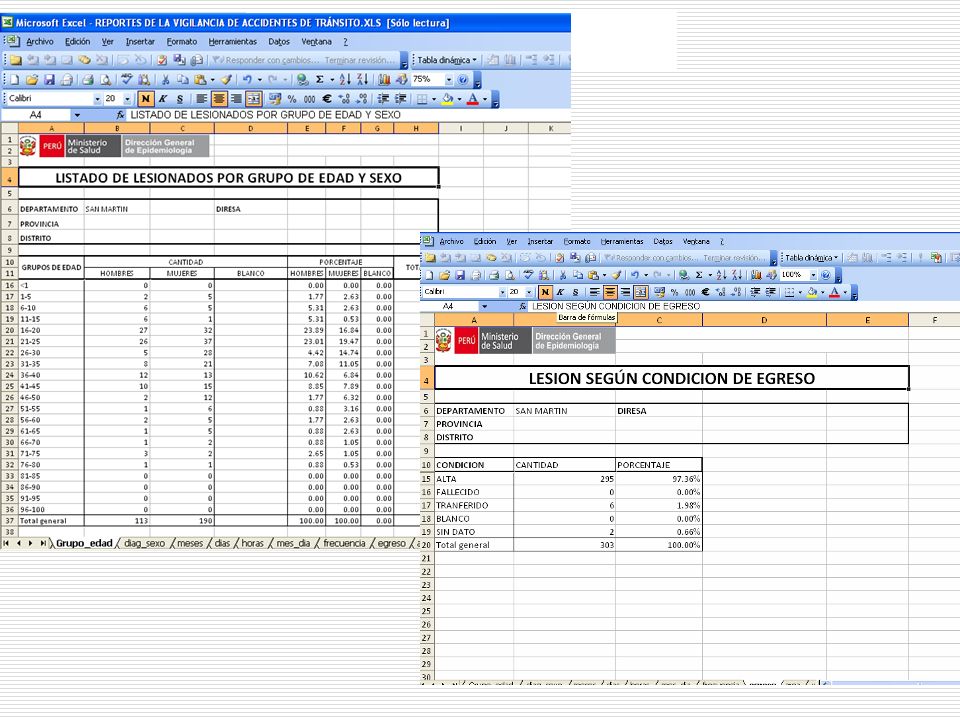This screenshot has width=960, height=720.
Task: Click the Save icon in the front Excel window
Action: point(459,275)
